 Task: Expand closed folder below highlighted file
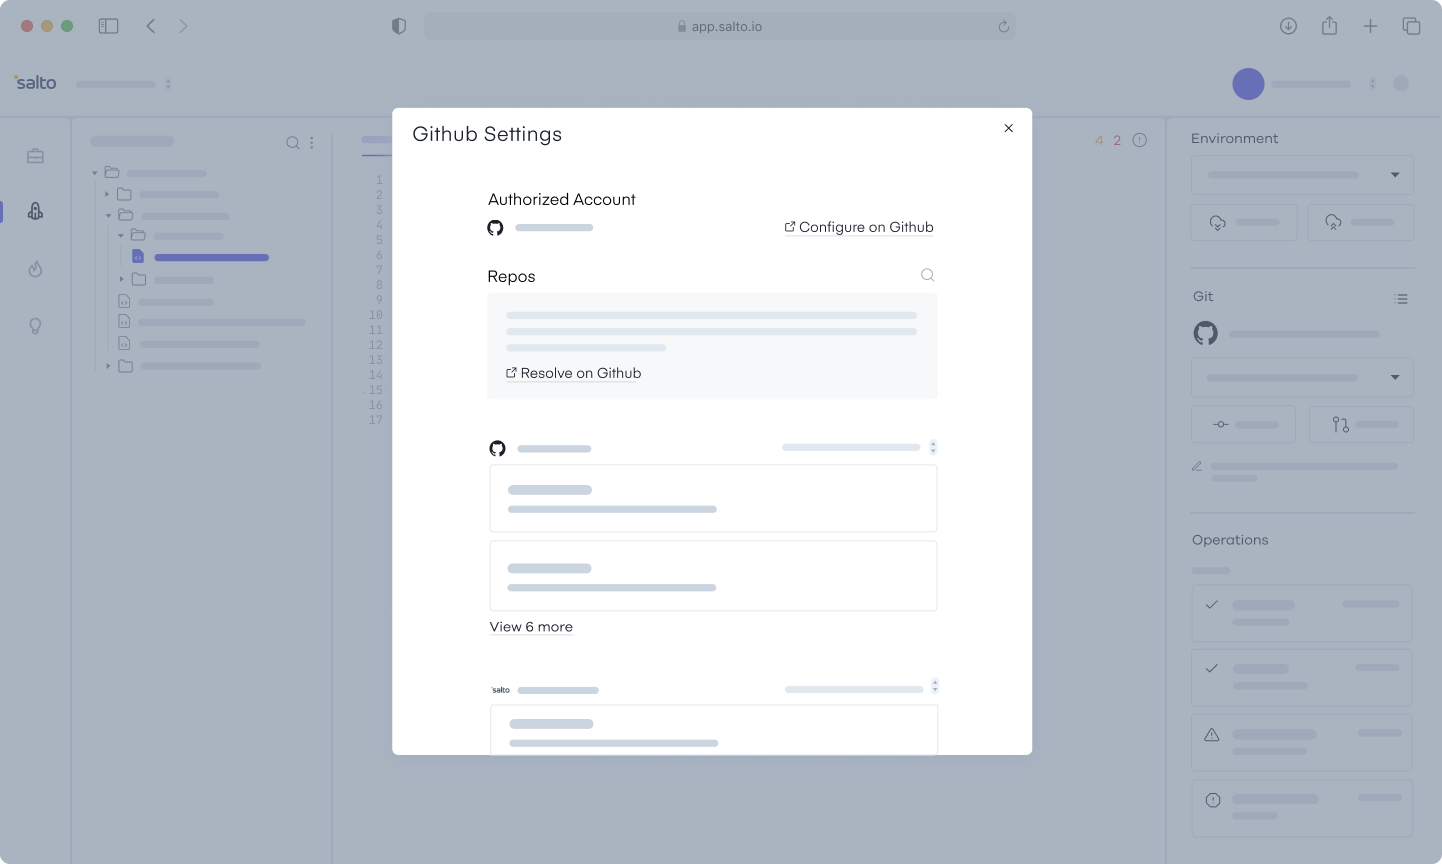pyautogui.click(x=122, y=279)
